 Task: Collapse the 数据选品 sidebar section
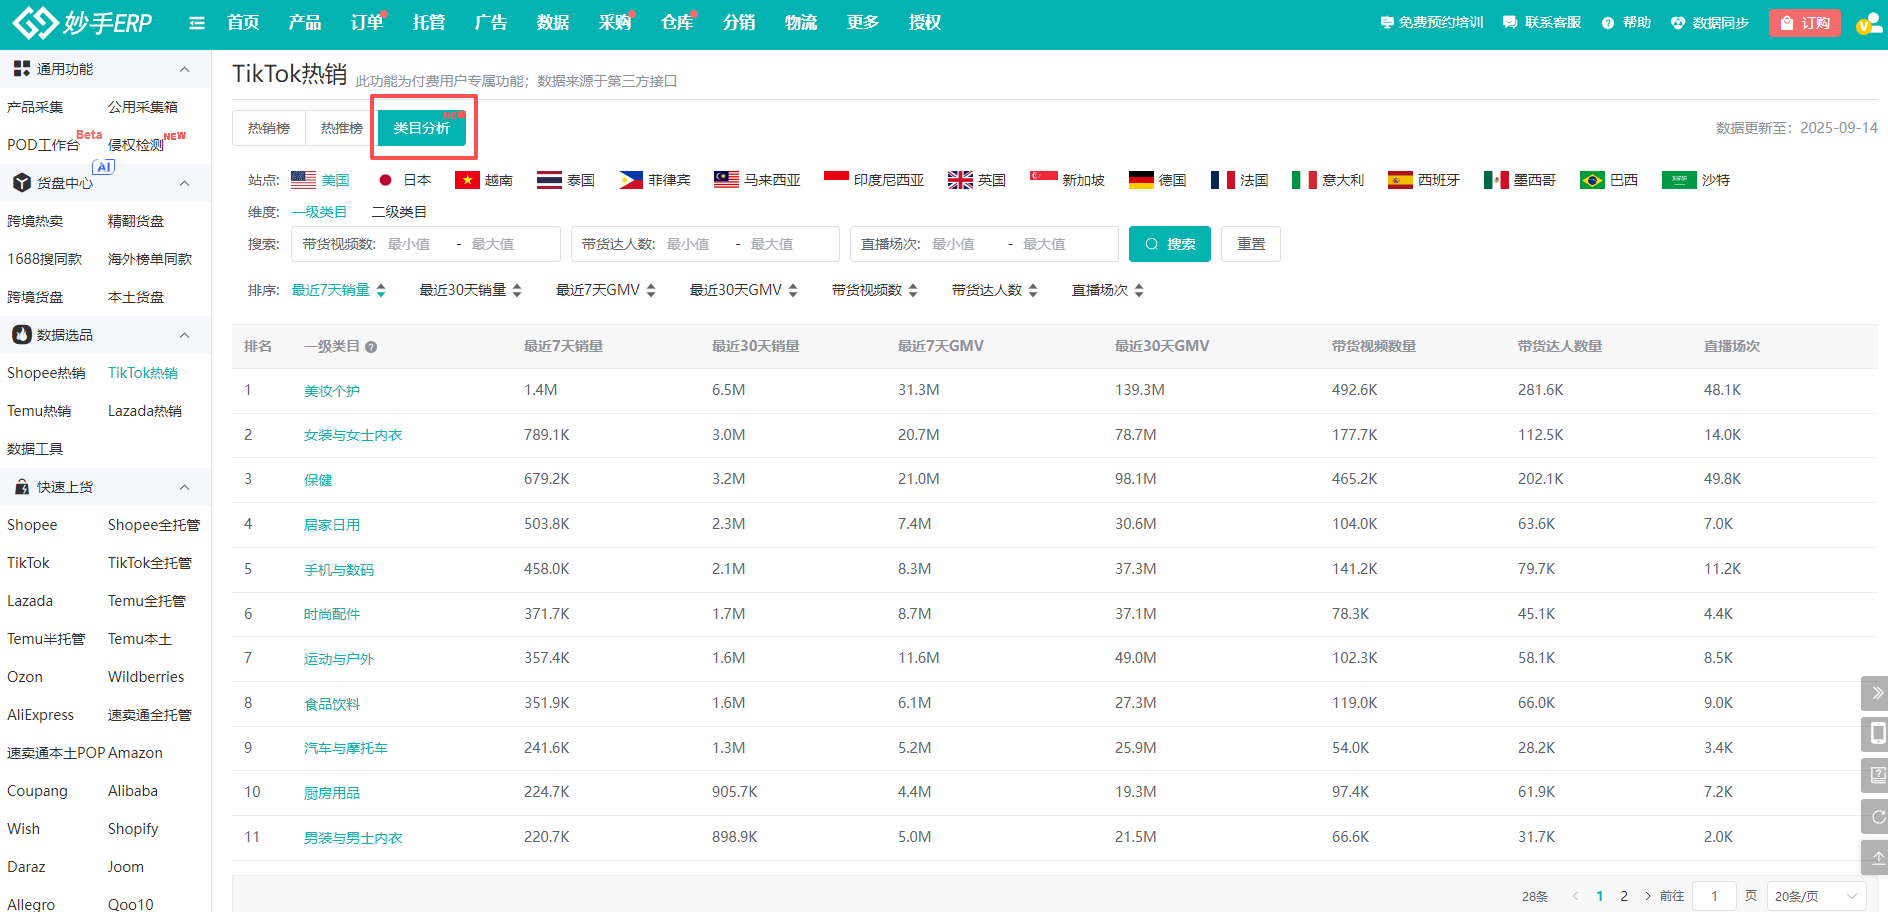[184, 335]
